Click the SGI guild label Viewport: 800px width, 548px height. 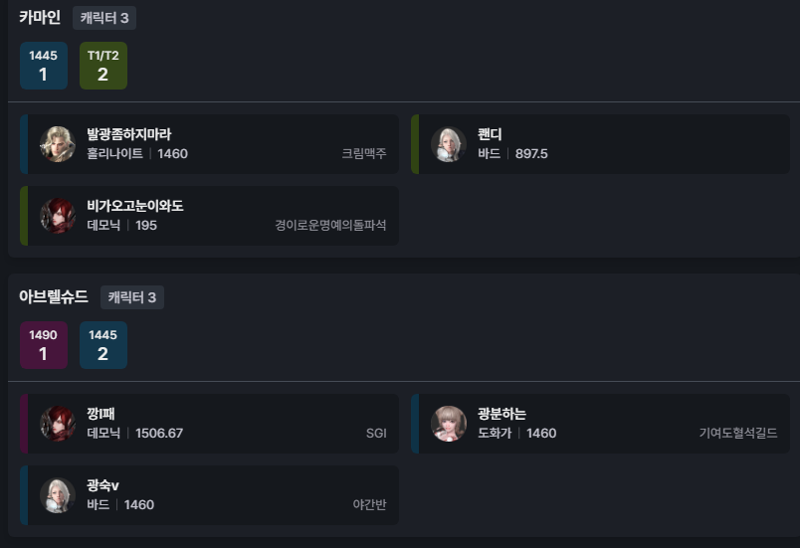click(376, 433)
